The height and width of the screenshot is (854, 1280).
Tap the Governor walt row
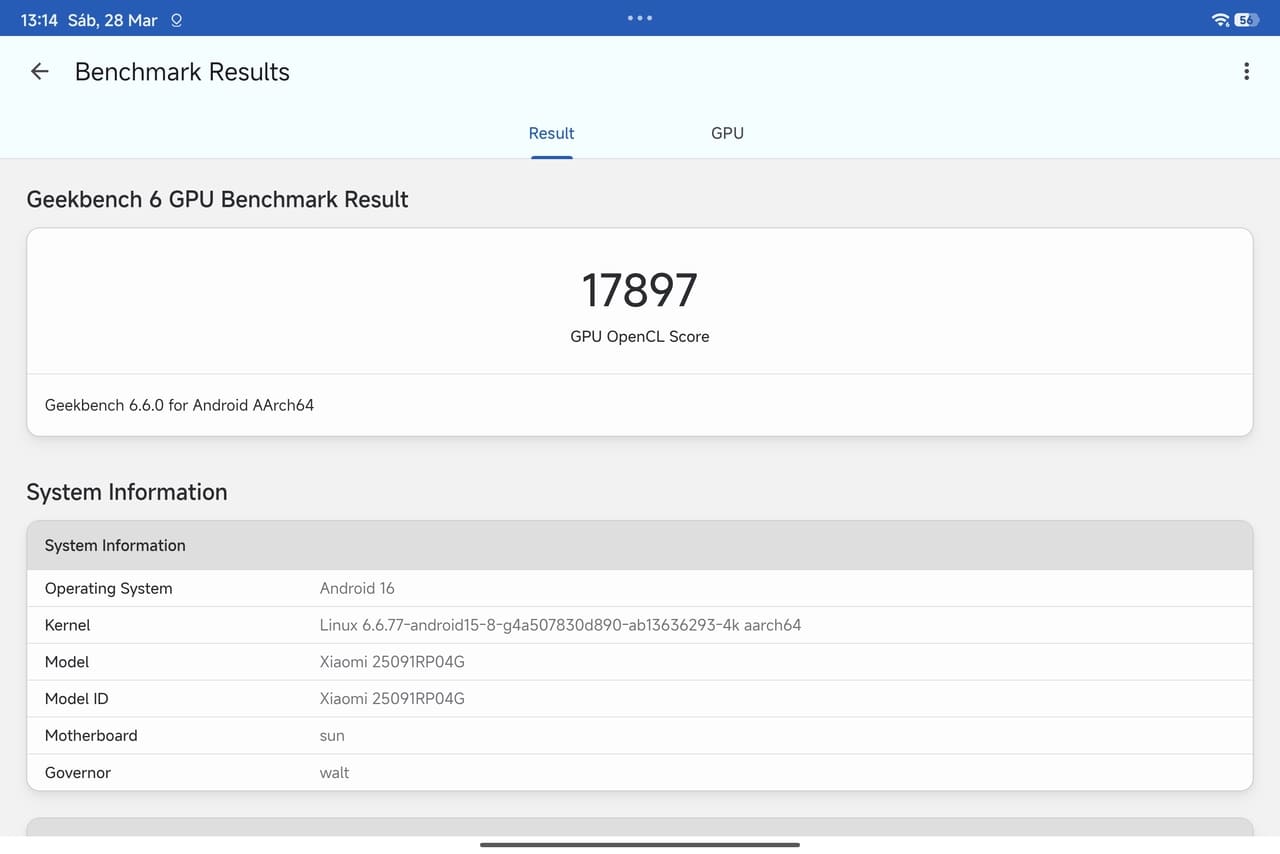pos(639,773)
